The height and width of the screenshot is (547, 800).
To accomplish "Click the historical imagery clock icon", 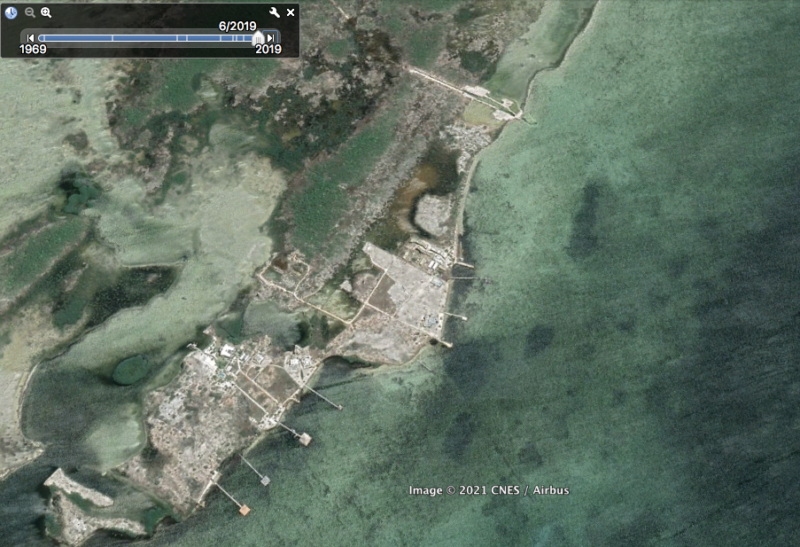I will pyautogui.click(x=11, y=13).
